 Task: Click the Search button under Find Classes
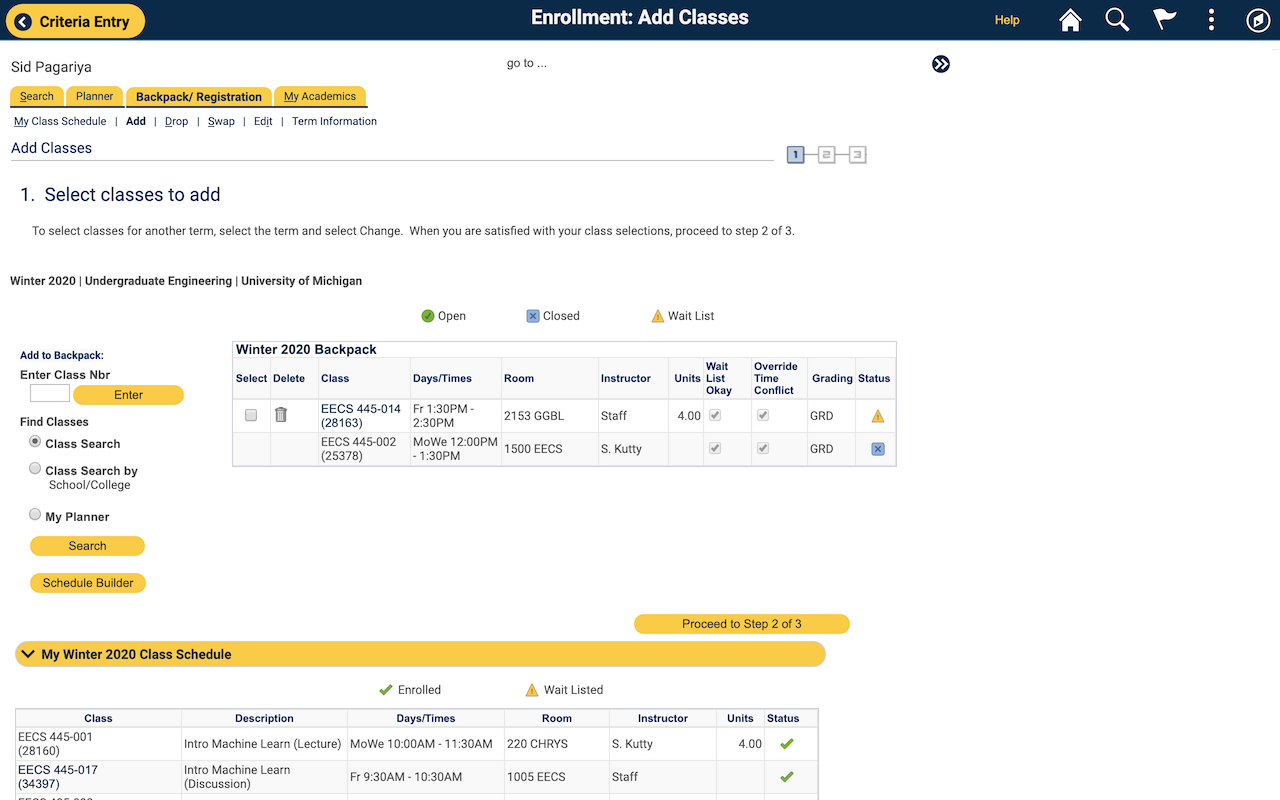click(x=87, y=546)
